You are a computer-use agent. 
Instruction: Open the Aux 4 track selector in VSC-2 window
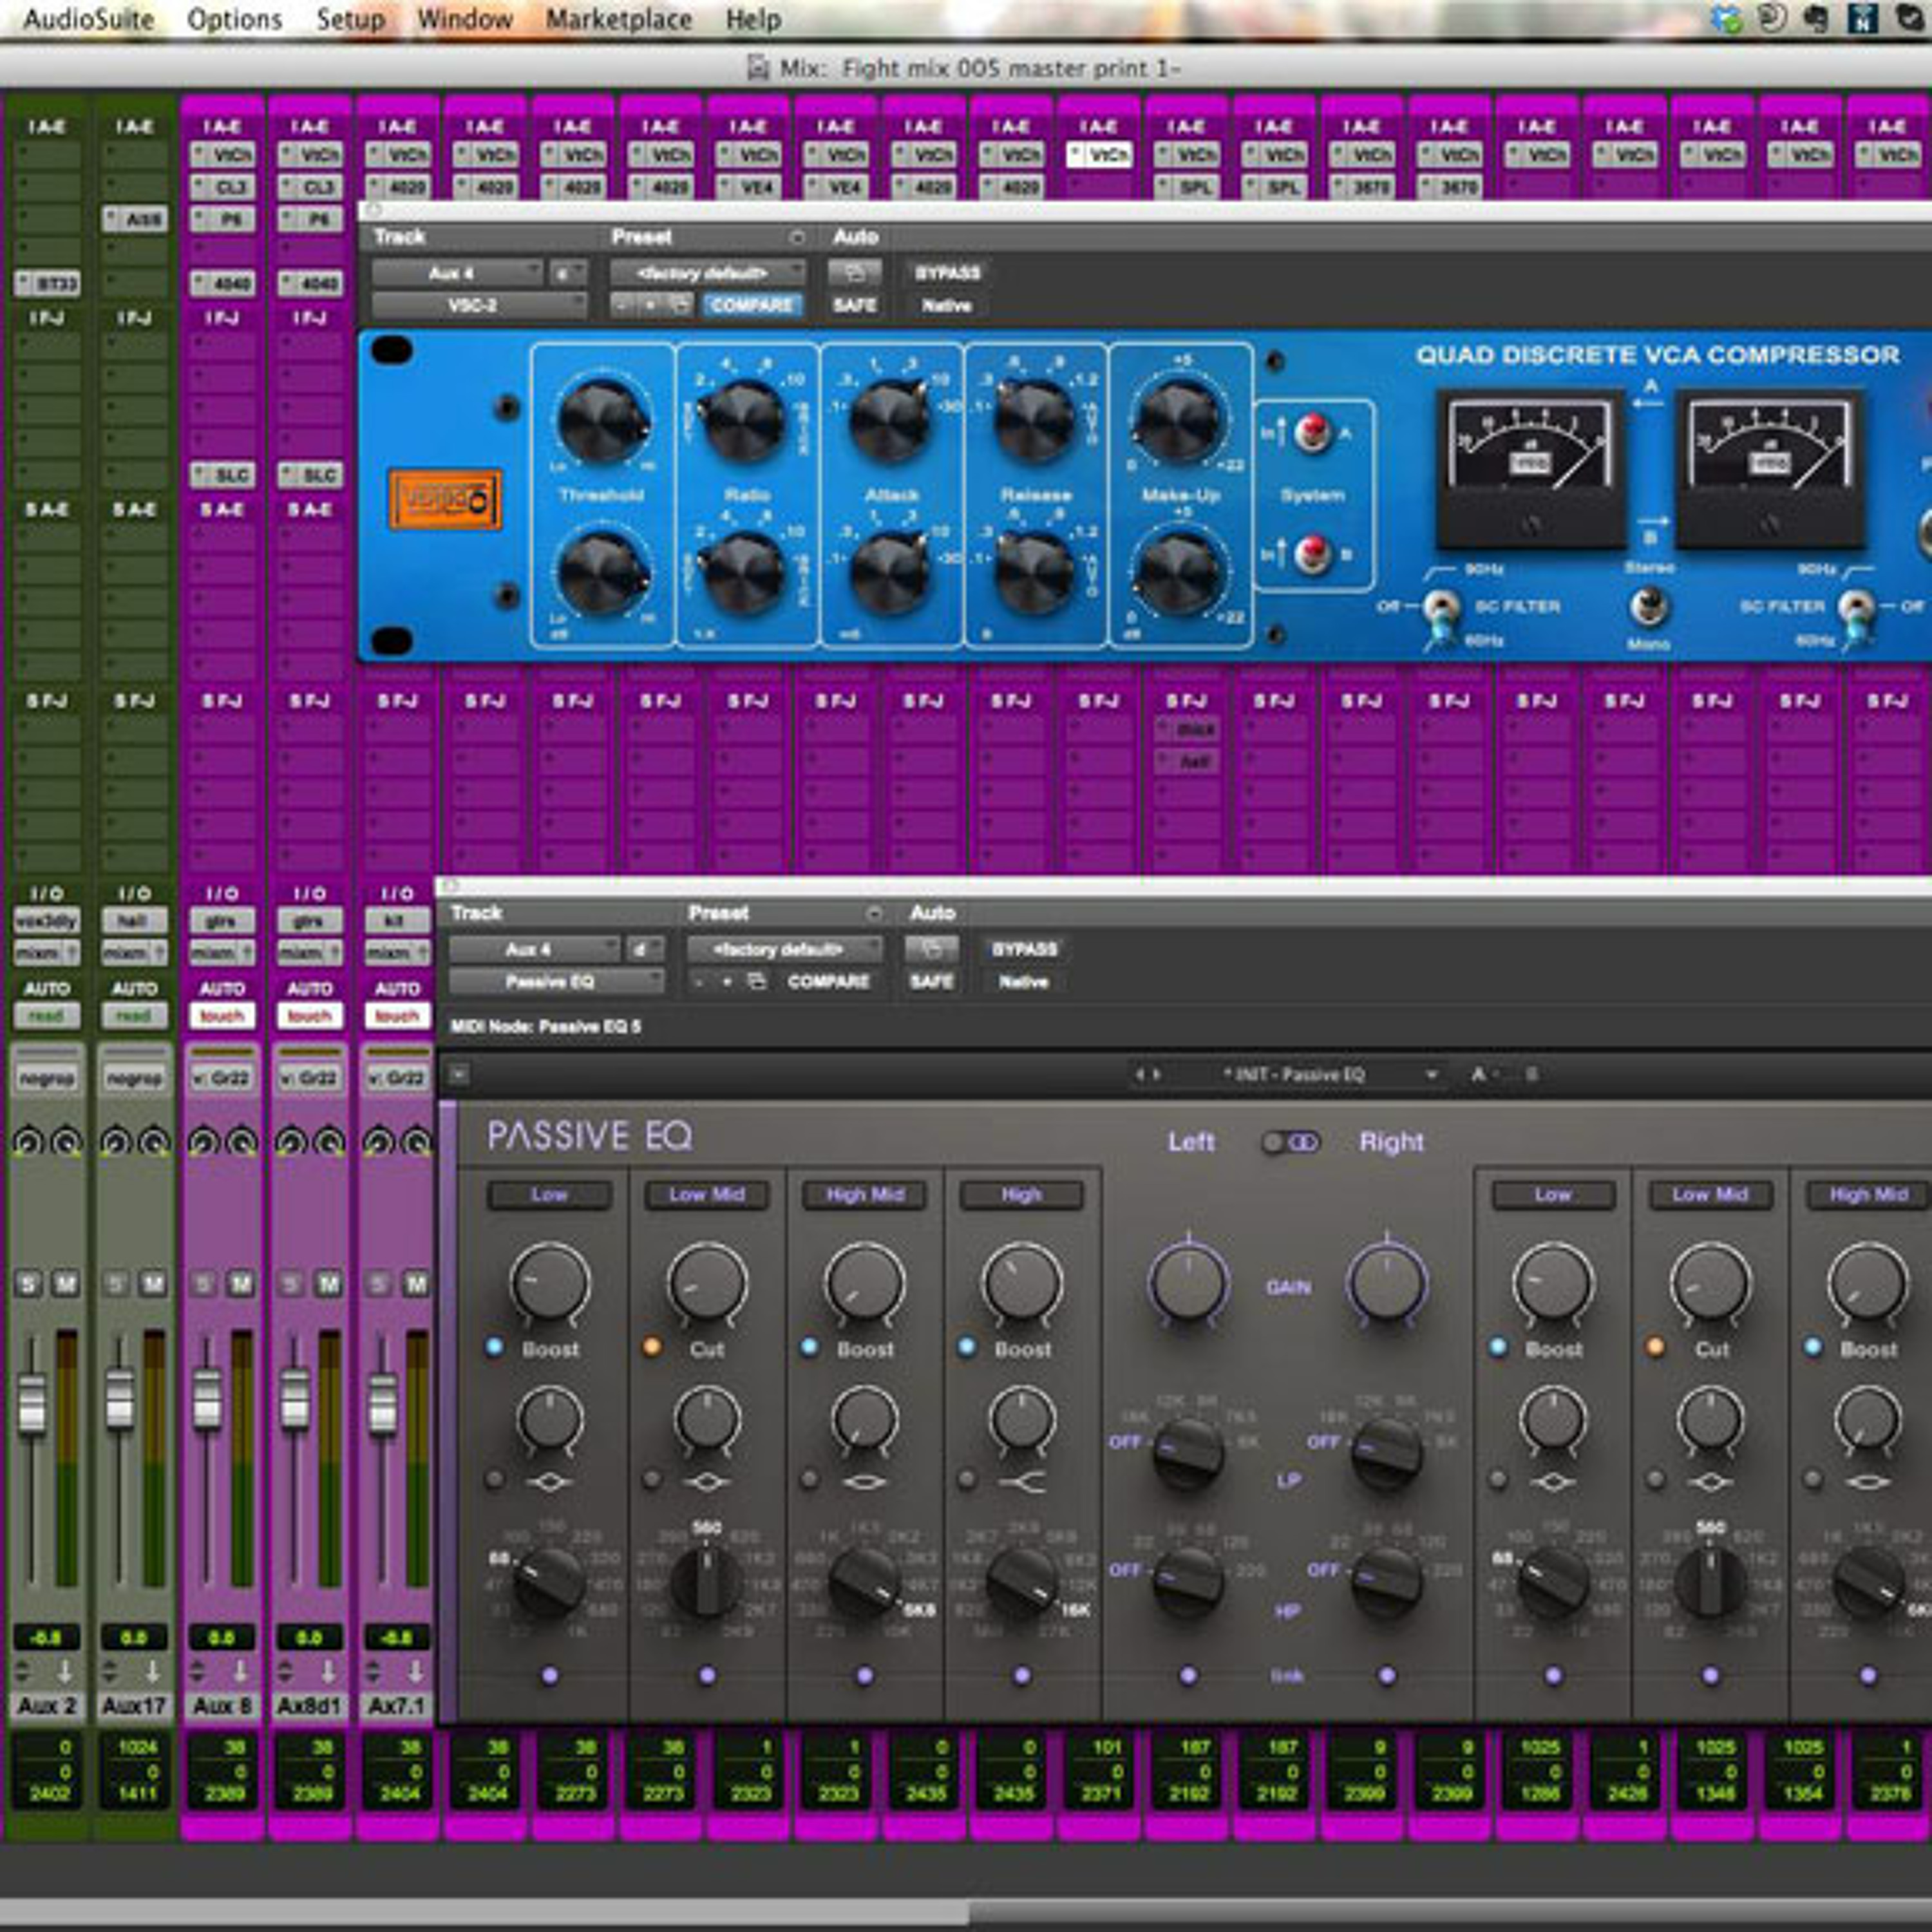(458, 273)
